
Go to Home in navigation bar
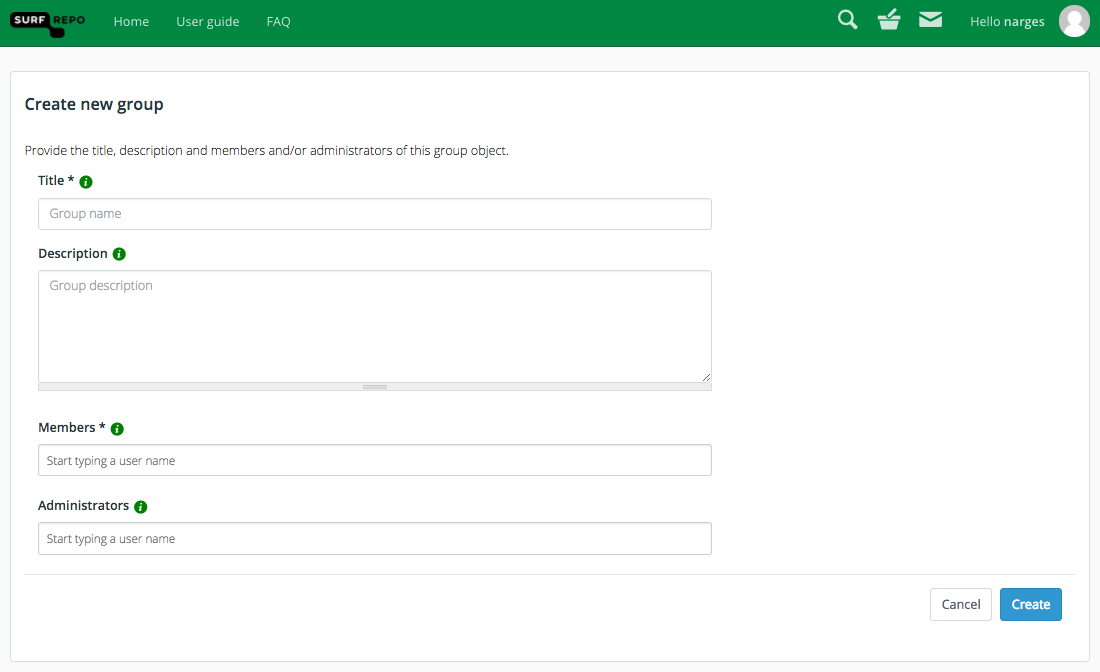pos(131,22)
